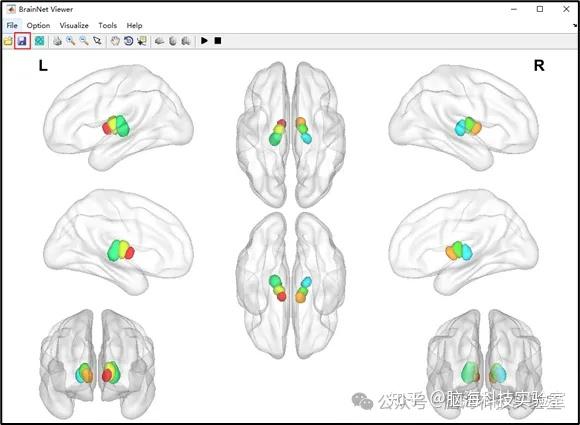
Task: Select the Pan hand tool
Action: (115, 41)
